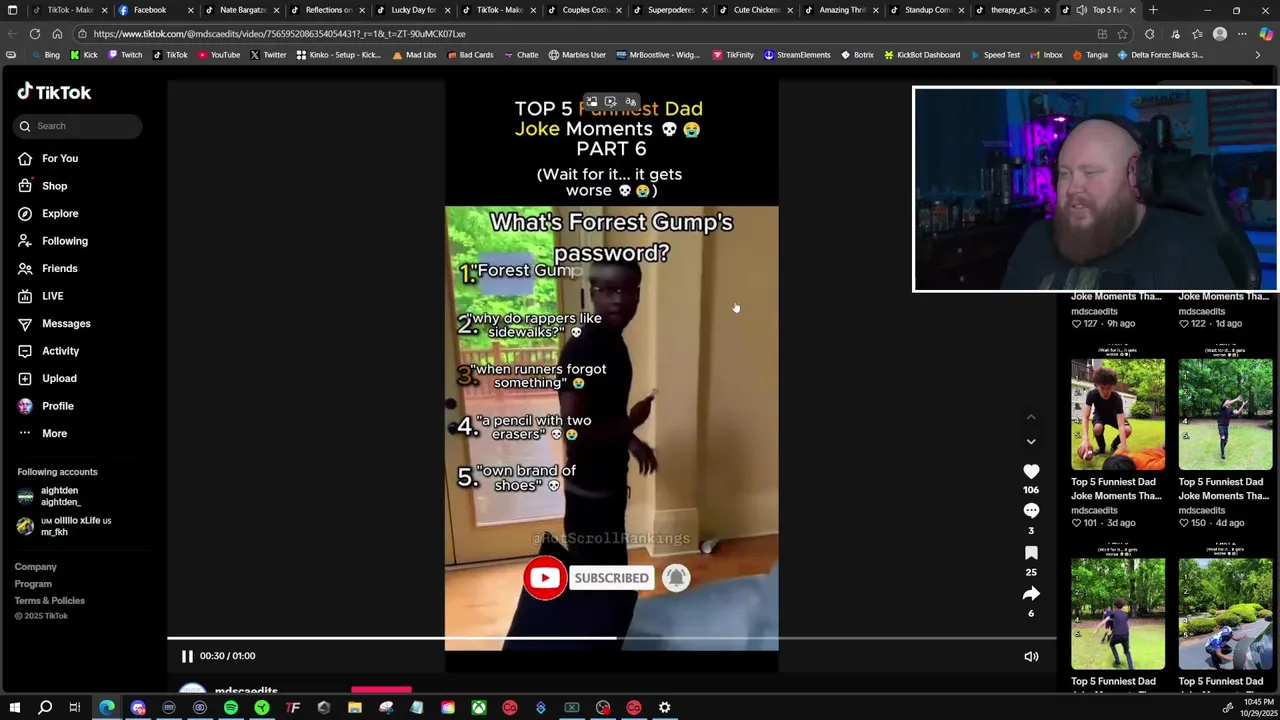1280x720 pixels.
Task: Save the video with the bookmark icon
Action: [1031, 553]
